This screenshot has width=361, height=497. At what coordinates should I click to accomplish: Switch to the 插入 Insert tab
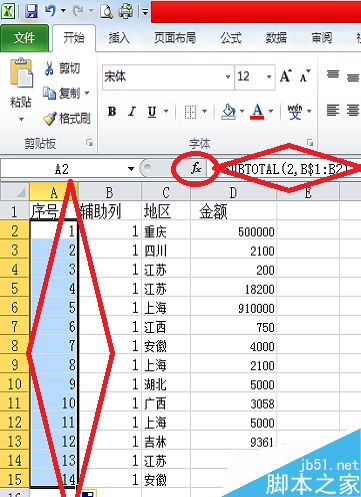119,38
